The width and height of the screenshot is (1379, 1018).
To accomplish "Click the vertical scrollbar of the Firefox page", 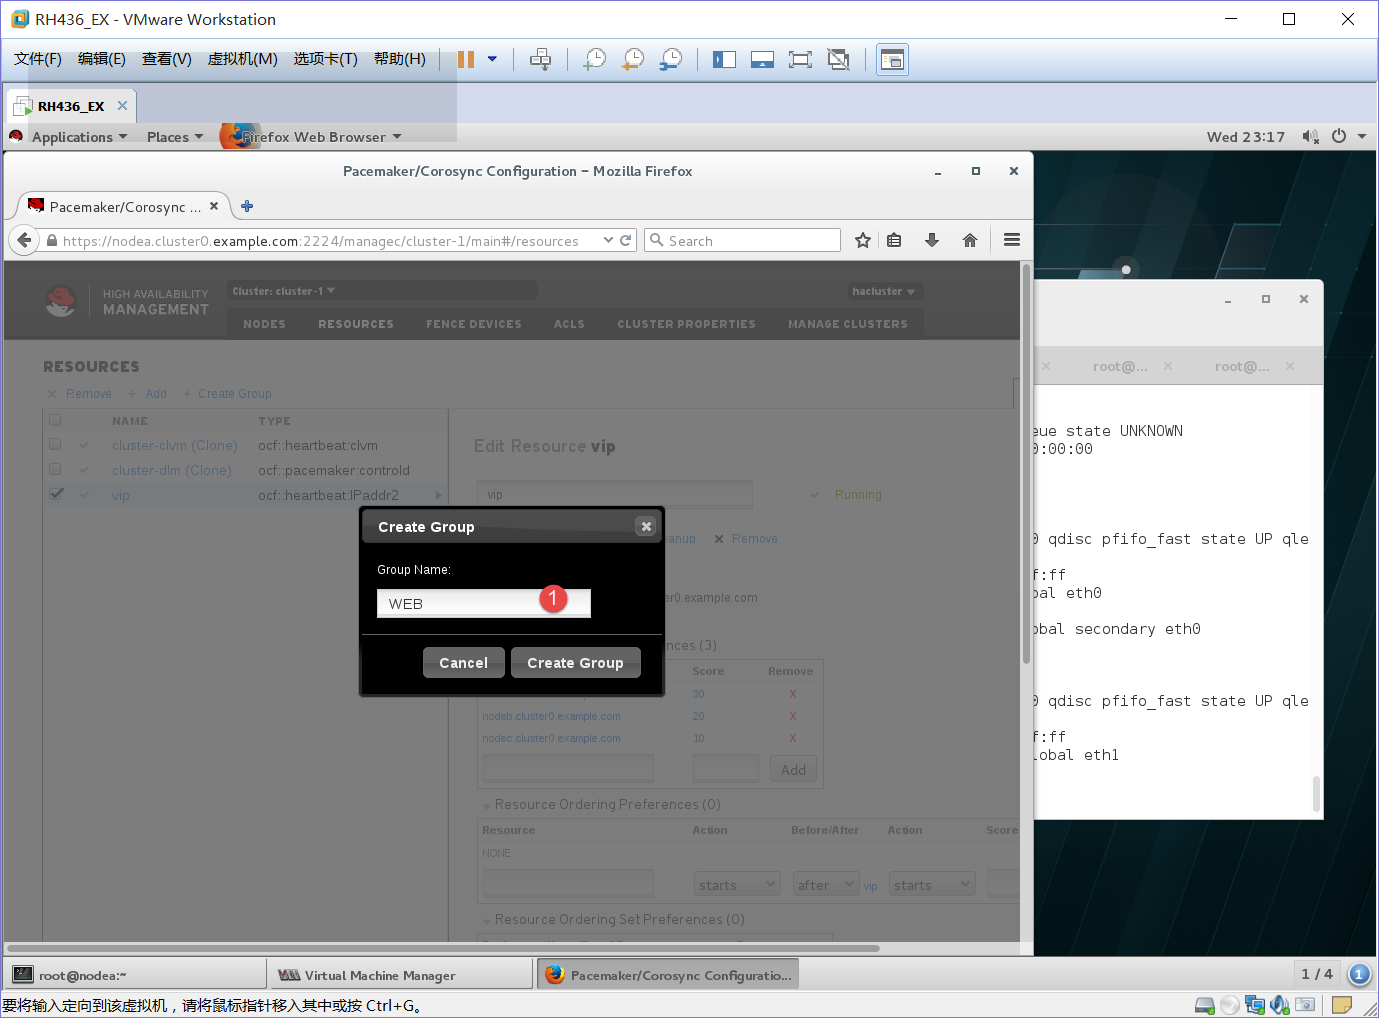I will (x=1026, y=464).
